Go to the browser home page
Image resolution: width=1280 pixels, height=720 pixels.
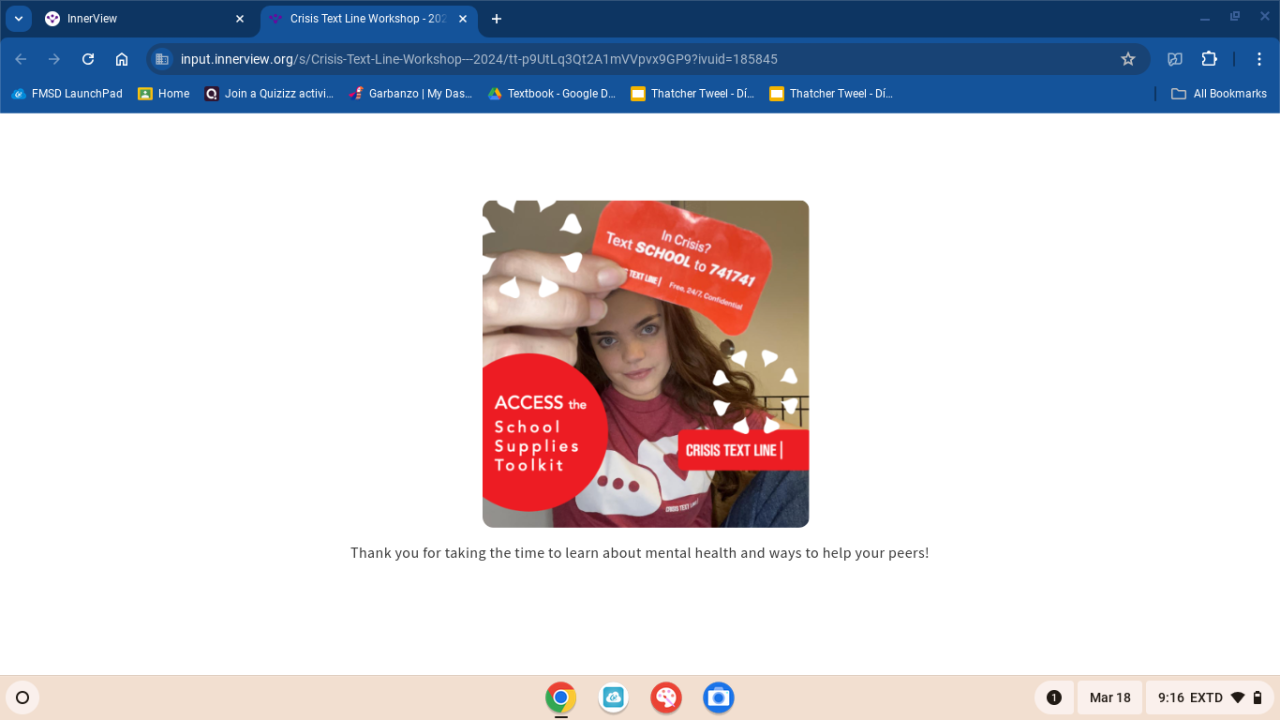(122, 59)
